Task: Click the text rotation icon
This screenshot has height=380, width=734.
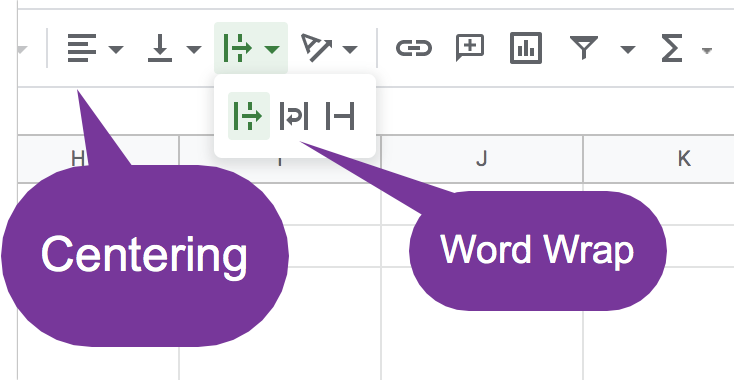Action: point(316,48)
